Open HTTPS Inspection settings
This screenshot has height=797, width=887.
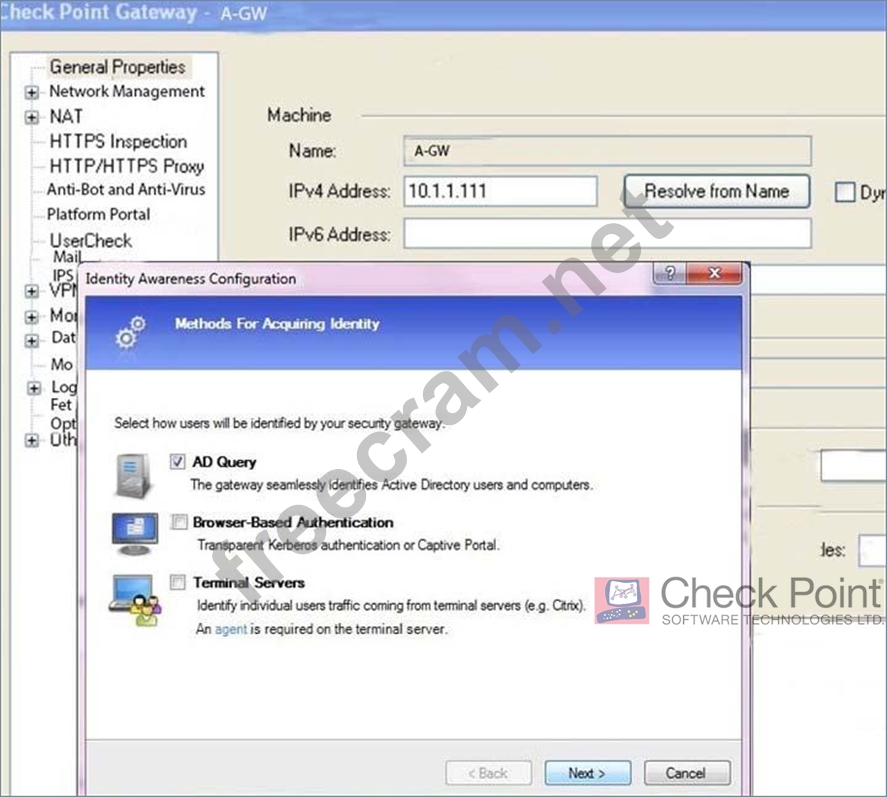pyautogui.click(x=118, y=141)
